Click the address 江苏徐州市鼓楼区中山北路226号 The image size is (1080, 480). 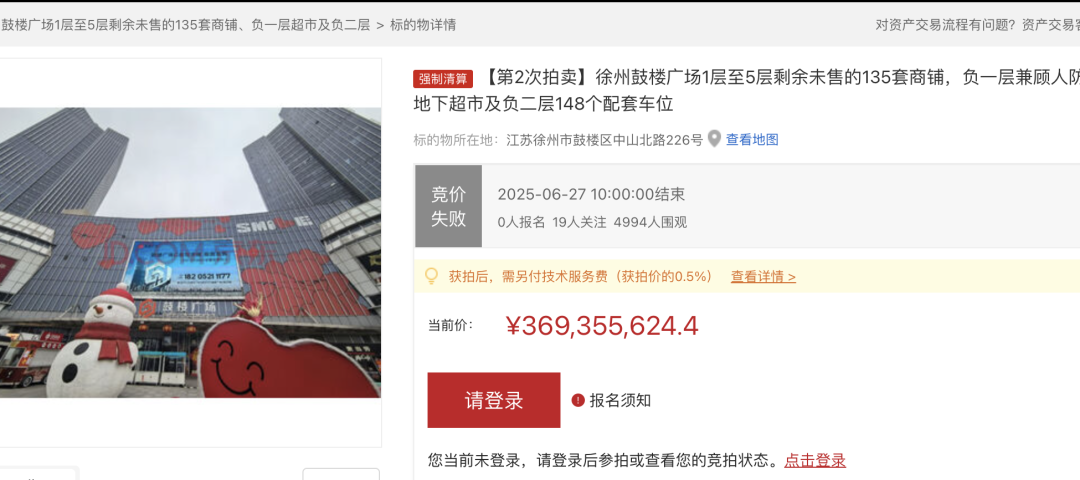605,140
